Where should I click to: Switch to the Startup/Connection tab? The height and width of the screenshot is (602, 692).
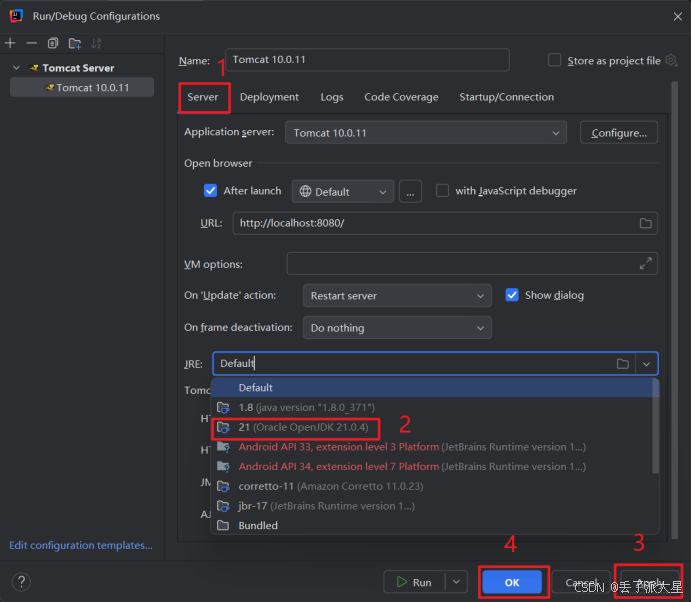tap(506, 97)
